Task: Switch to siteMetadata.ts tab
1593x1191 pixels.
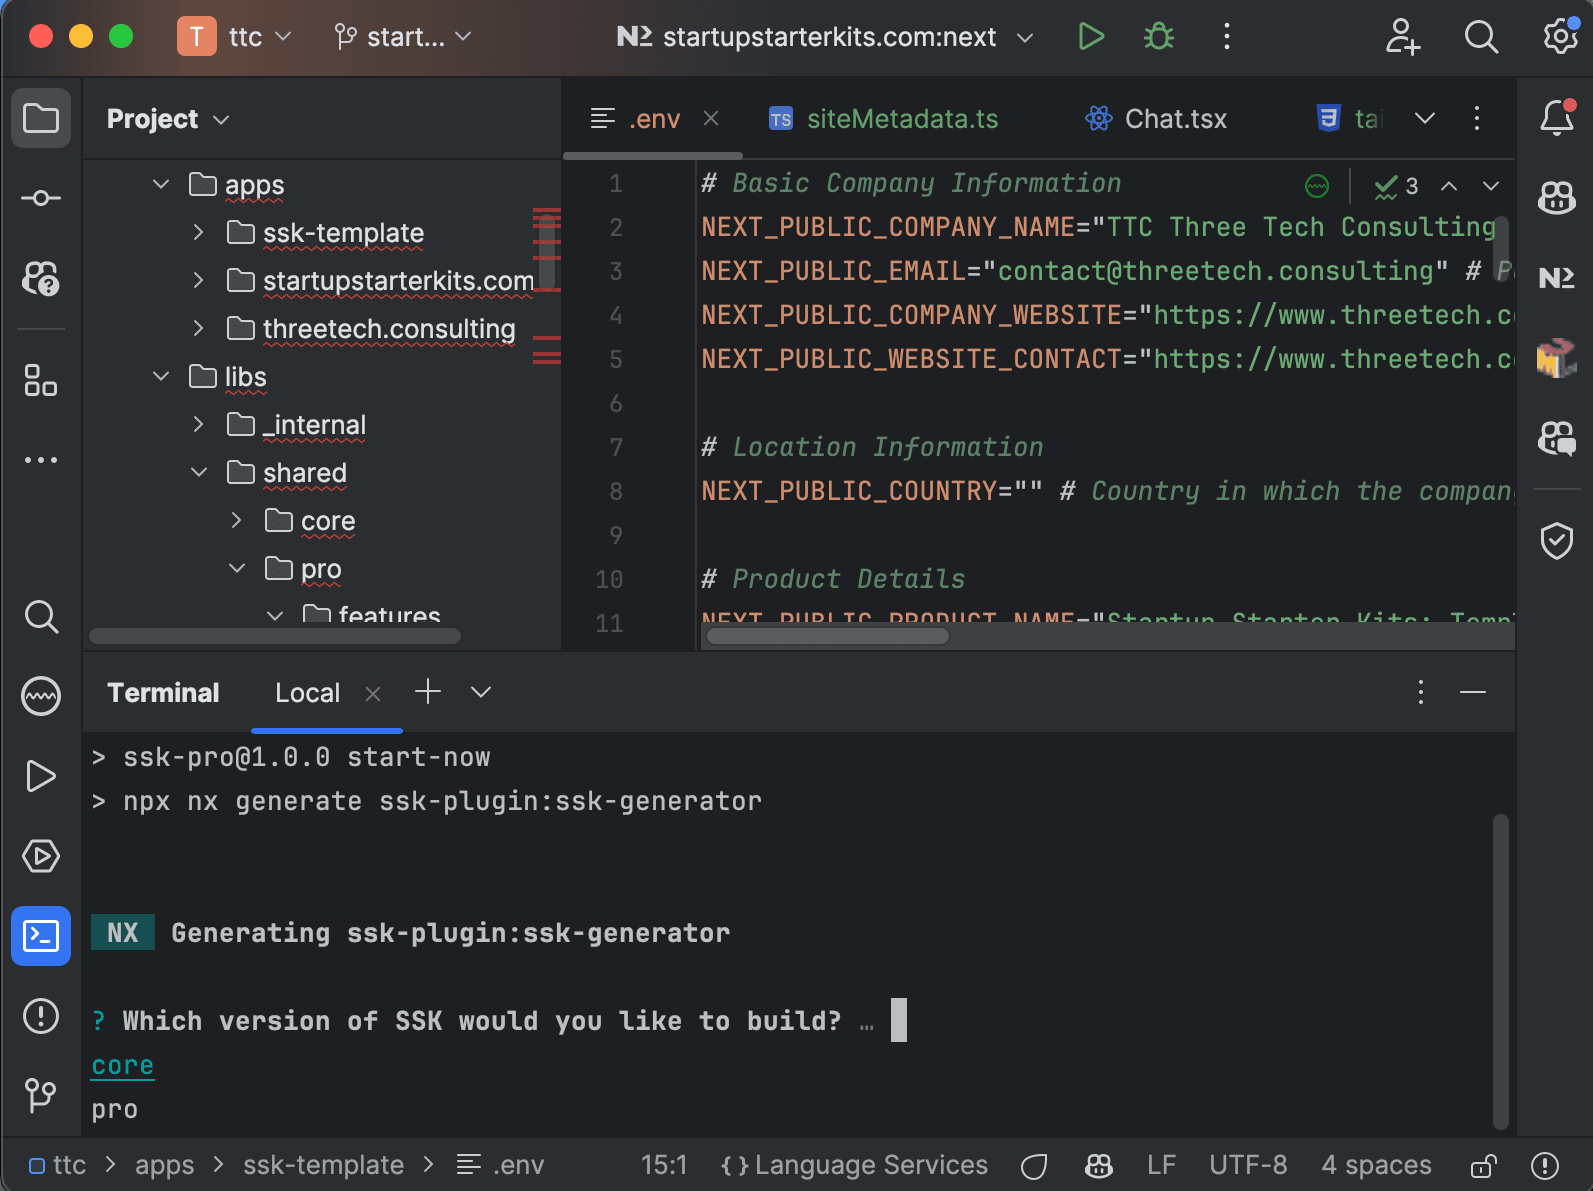Action: pyautogui.click(x=883, y=119)
